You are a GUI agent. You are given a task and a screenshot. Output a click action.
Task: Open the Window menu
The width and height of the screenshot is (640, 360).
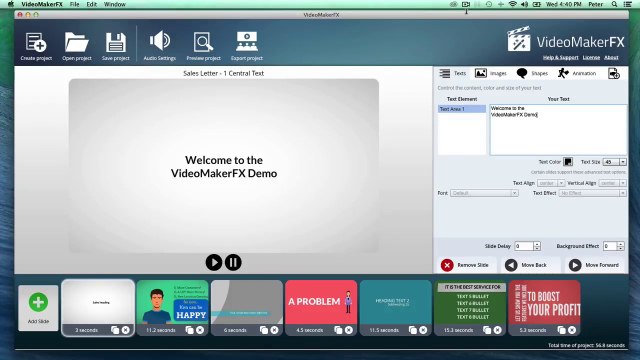[115, 4]
